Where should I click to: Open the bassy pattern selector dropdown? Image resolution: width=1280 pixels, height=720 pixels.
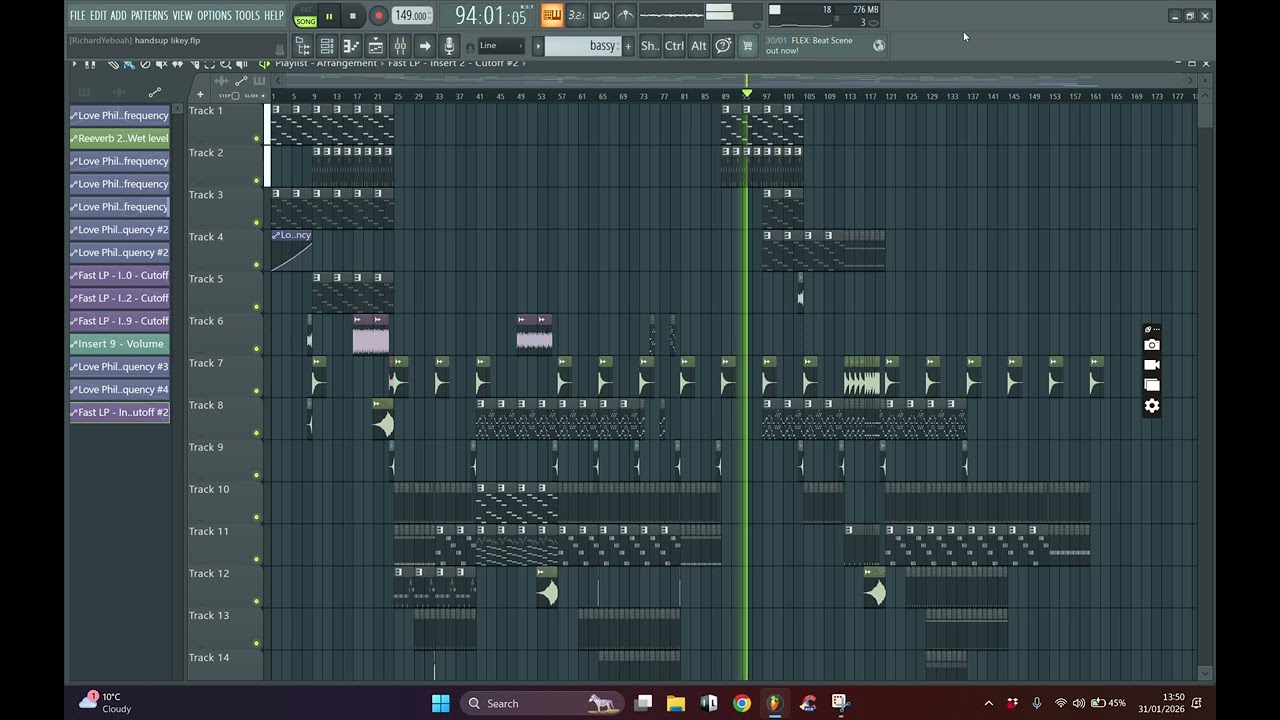pyautogui.click(x=585, y=46)
